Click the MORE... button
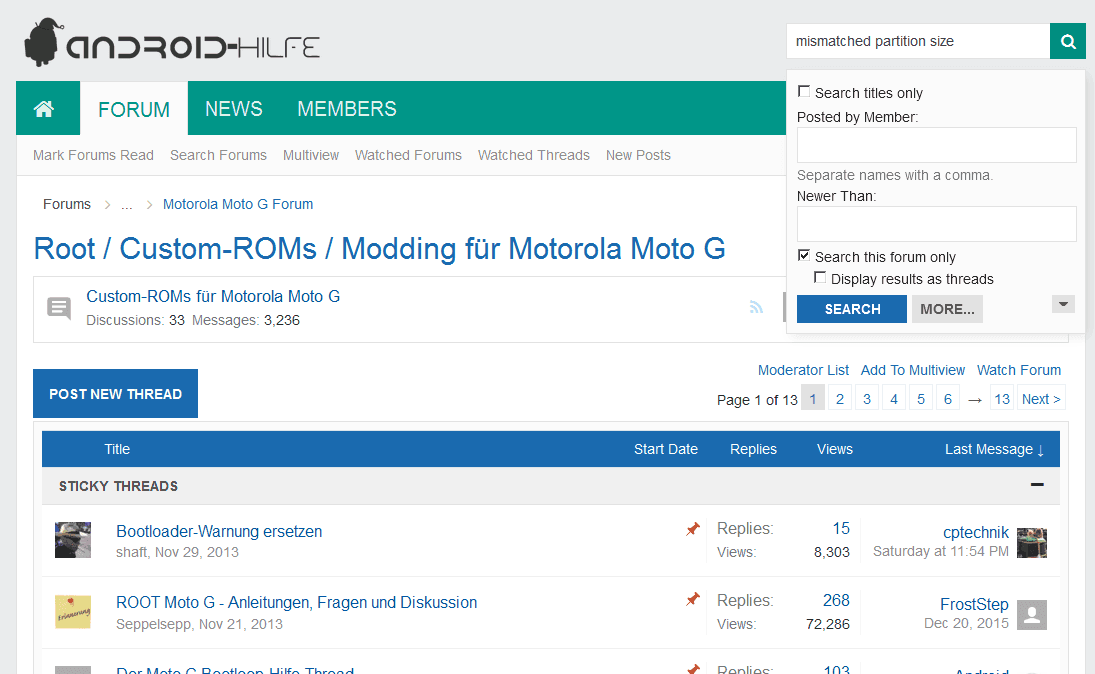The height and width of the screenshot is (674, 1095). pos(947,309)
